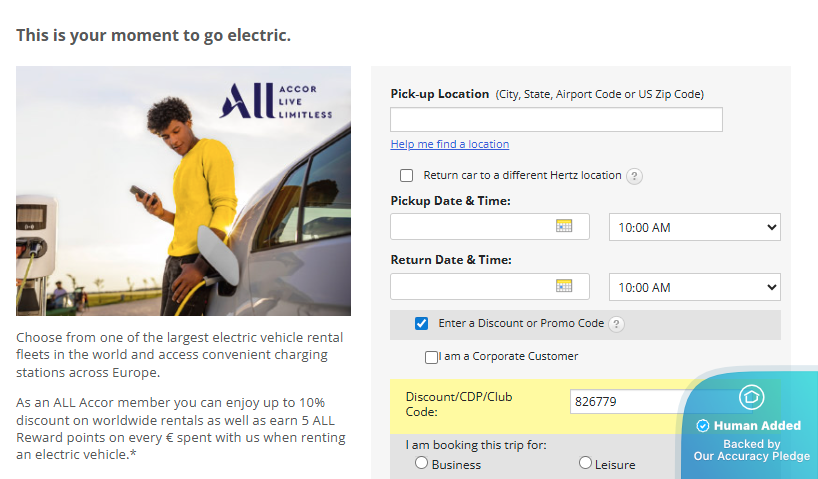Click the Accuracy Pledge house icon
This screenshot has height=479, width=818.
pyautogui.click(x=752, y=398)
